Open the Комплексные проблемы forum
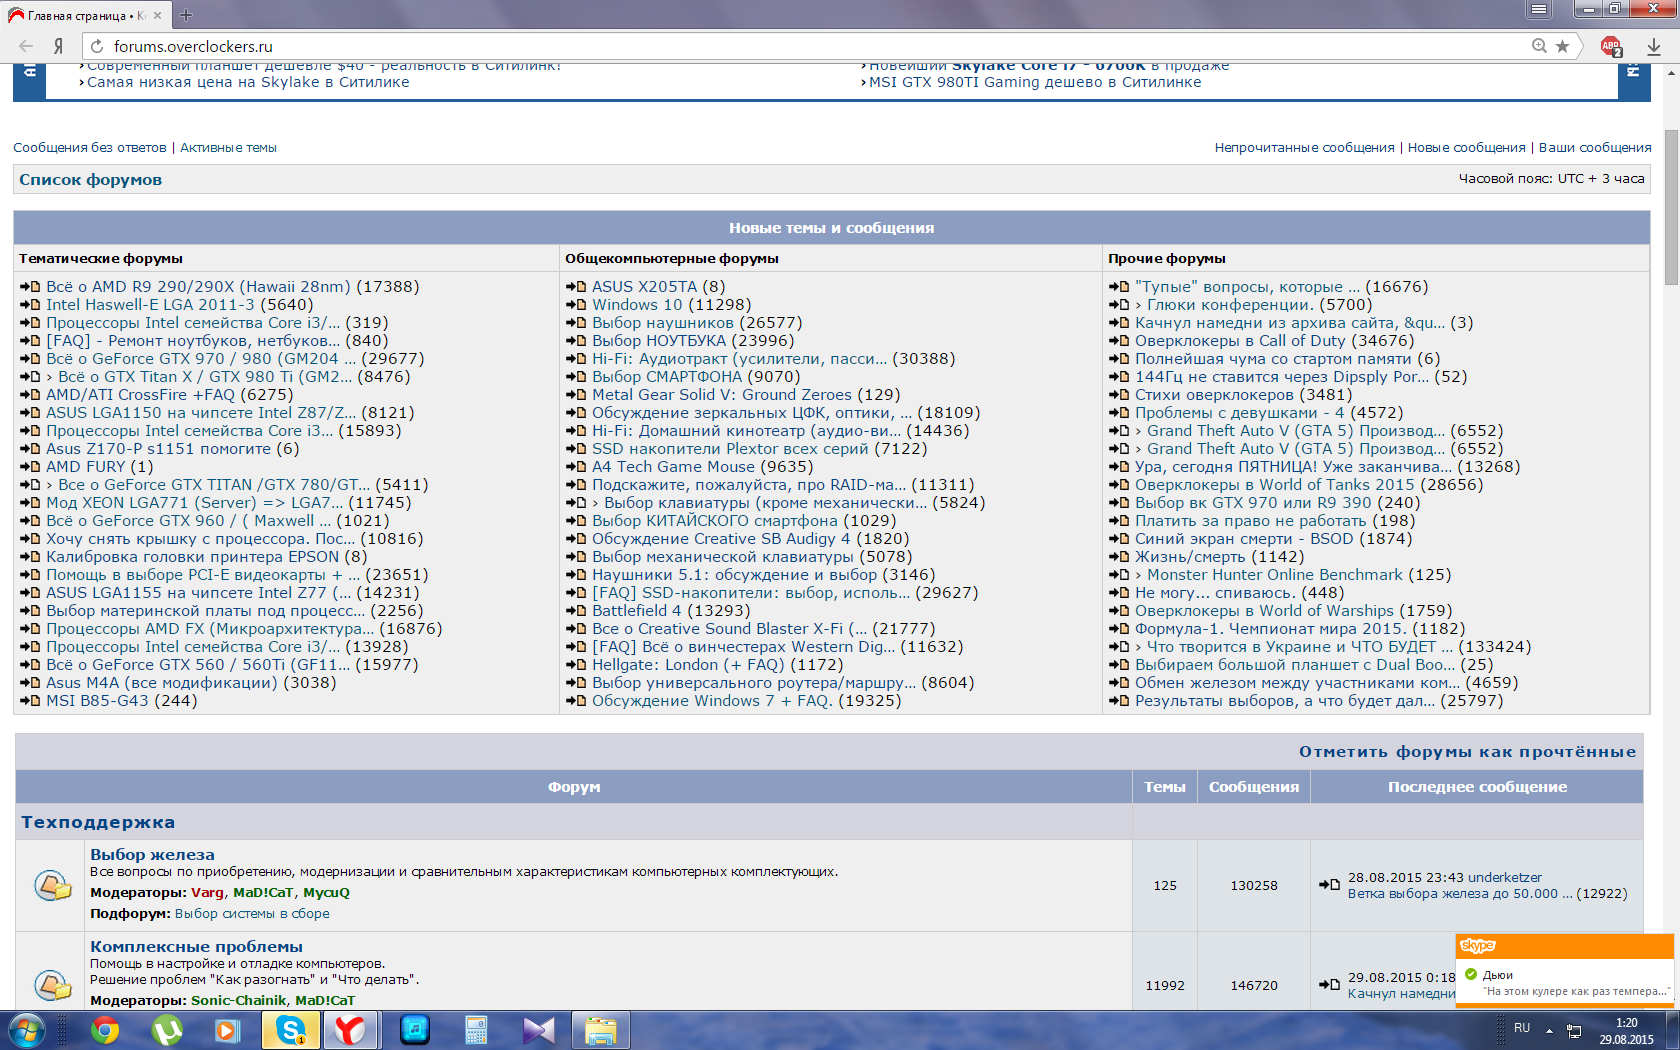 click(x=196, y=947)
